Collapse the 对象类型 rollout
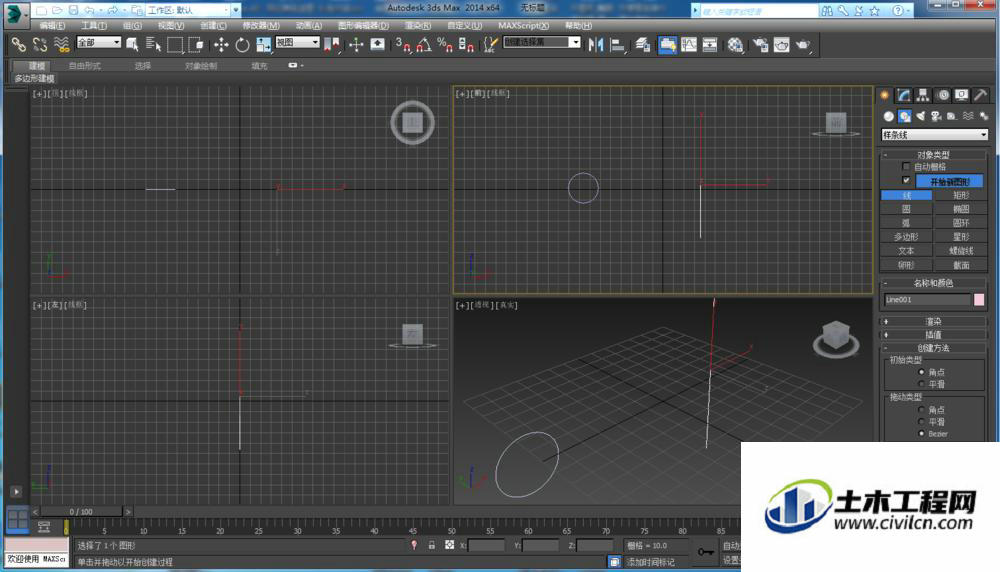The height and width of the screenshot is (572, 1000). pos(934,154)
